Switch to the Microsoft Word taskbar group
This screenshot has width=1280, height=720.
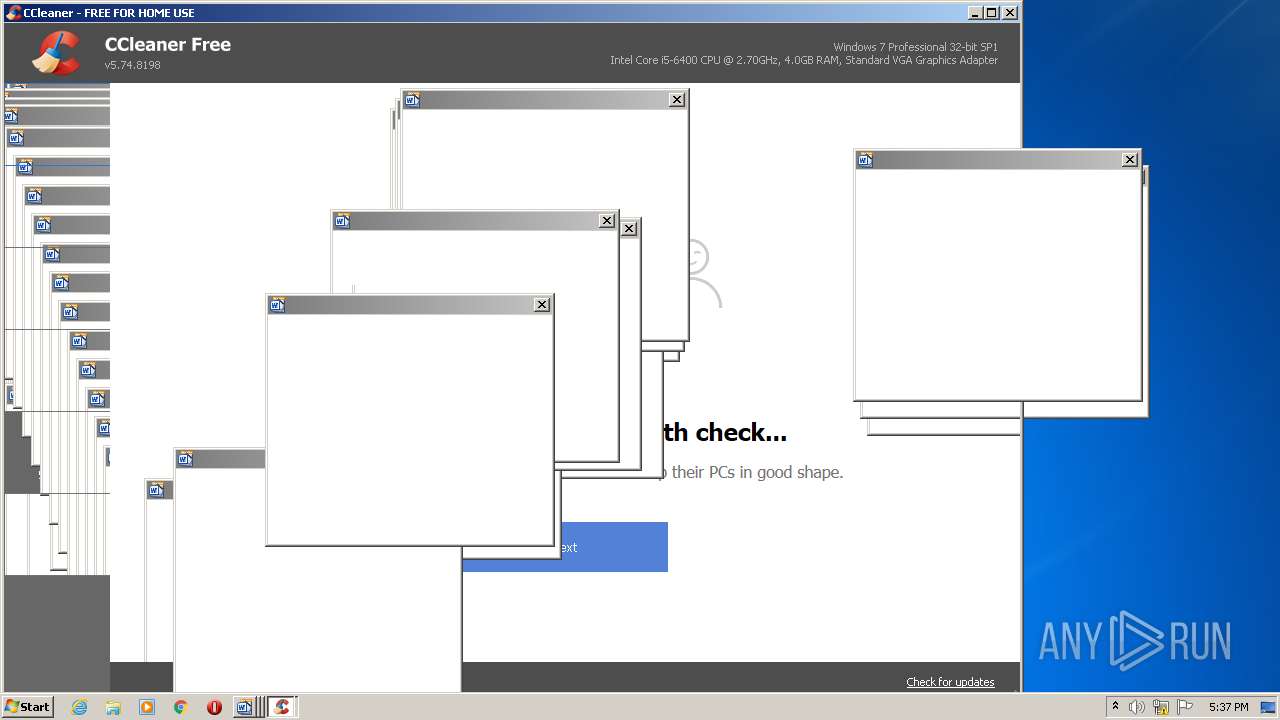(x=248, y=707)
